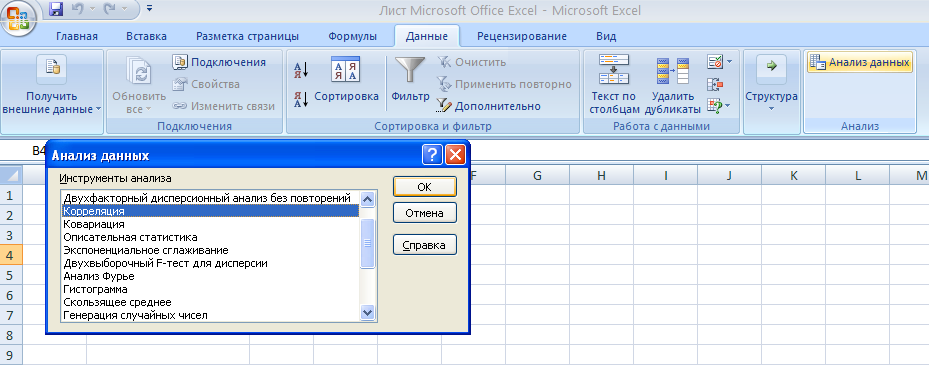Click the list scrollbar down arrow

[368, 312]
